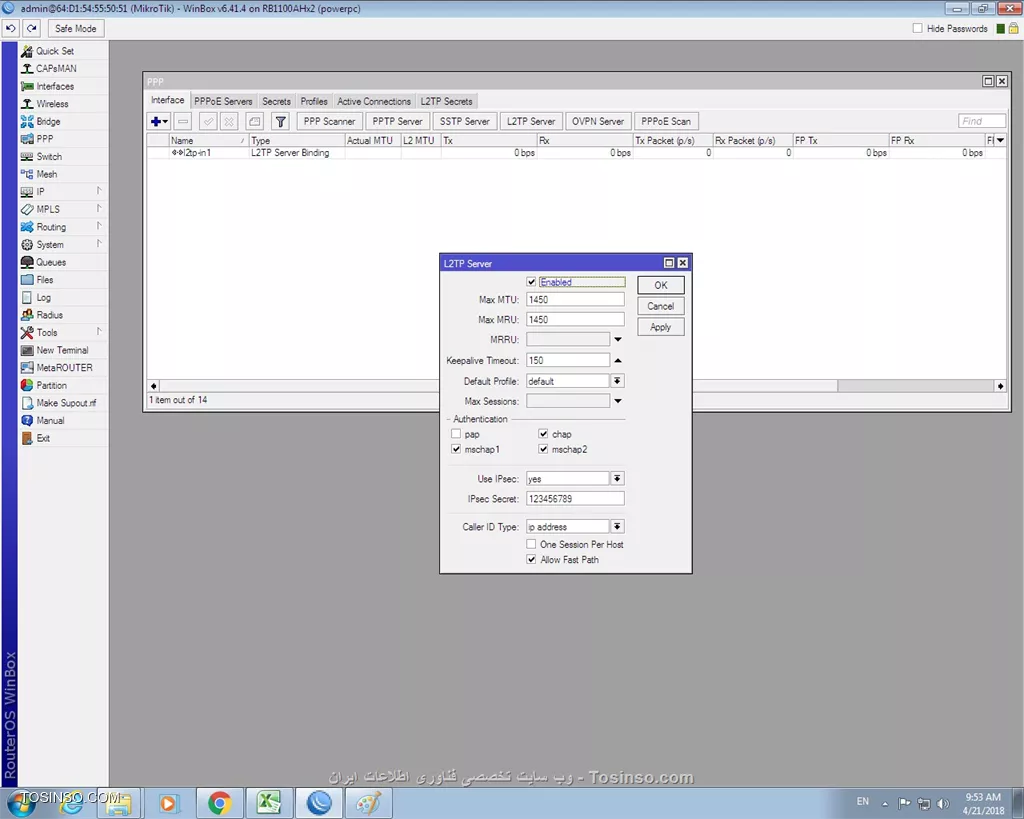The image size is (1024, 819).
Task: Open the PPP Scanner button
Action: point(329,121)
